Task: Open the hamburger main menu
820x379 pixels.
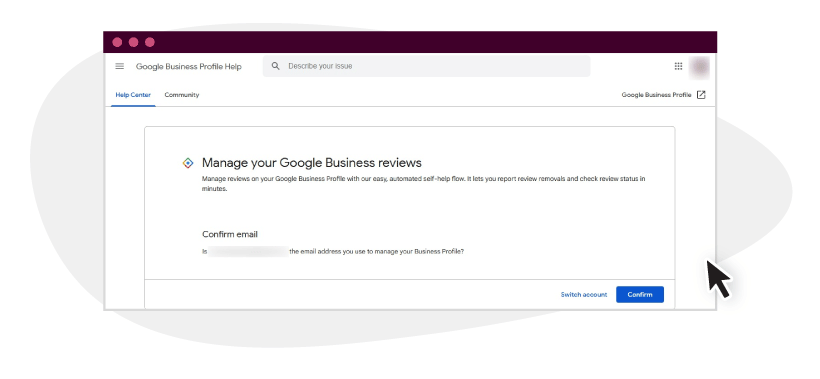Action: (x=120, y=66)
